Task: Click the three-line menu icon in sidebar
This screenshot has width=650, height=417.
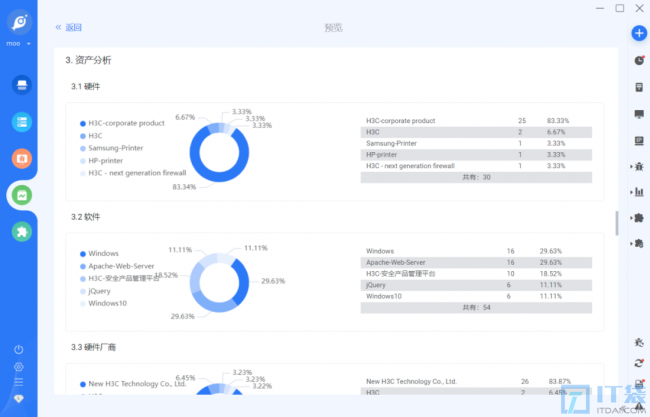Action: click(19, 382)
